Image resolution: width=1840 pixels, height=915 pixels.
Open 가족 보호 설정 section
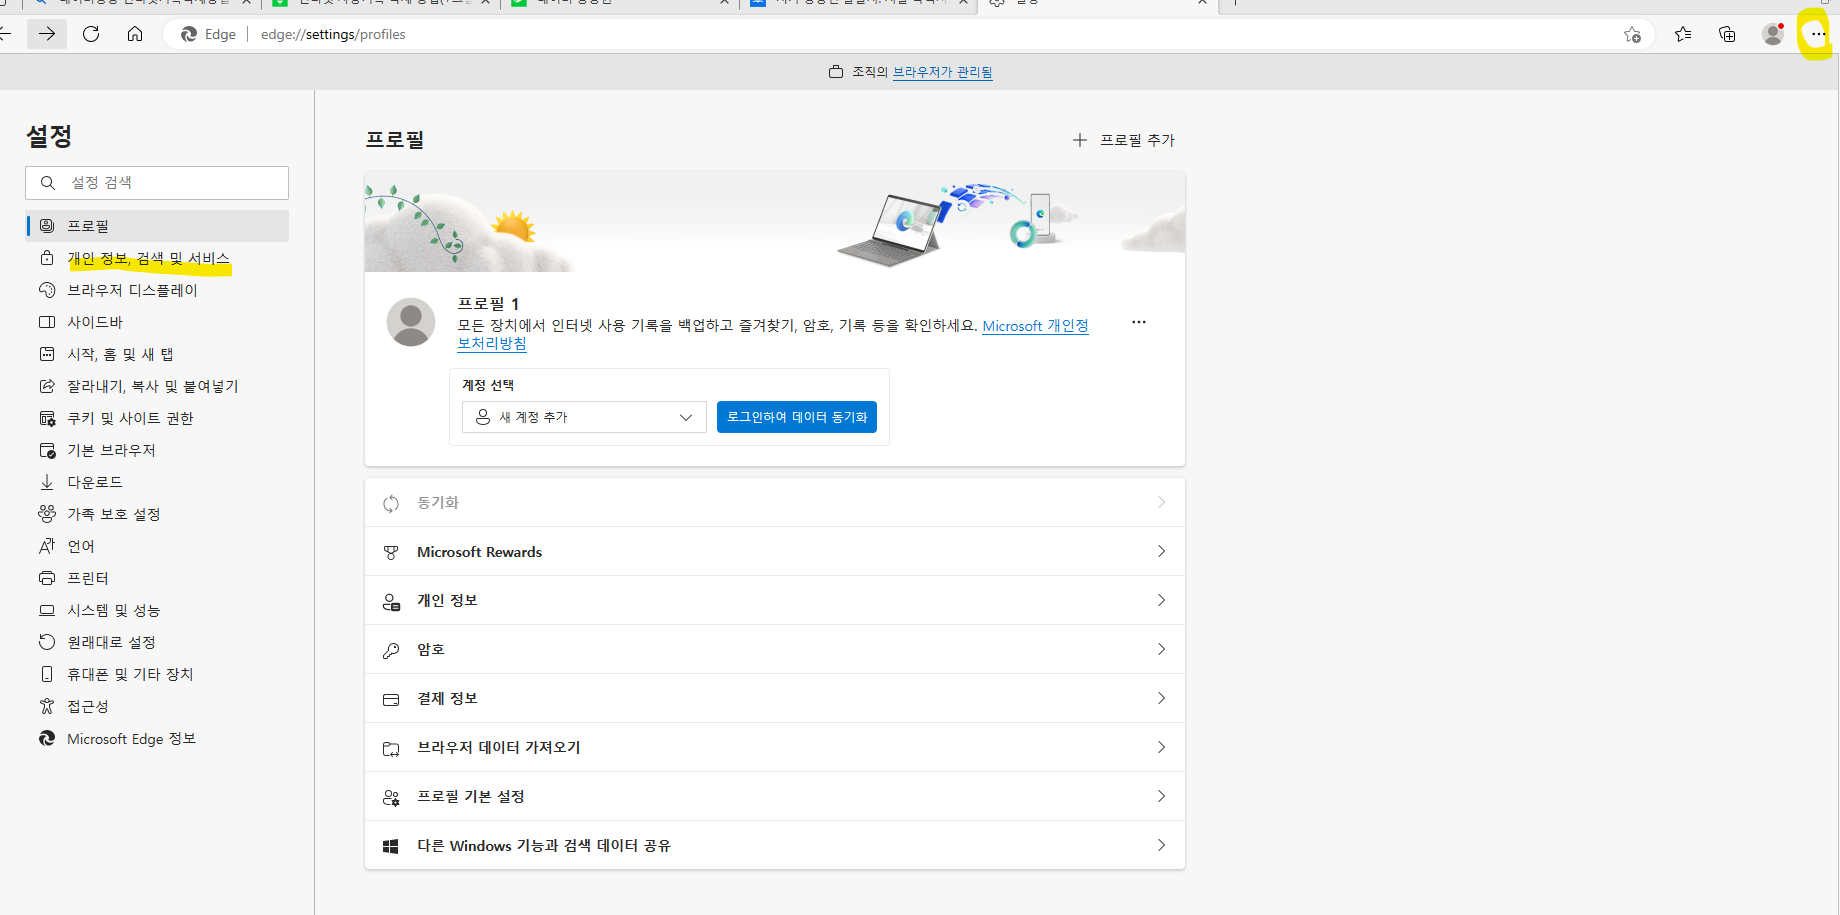[158, 514]
